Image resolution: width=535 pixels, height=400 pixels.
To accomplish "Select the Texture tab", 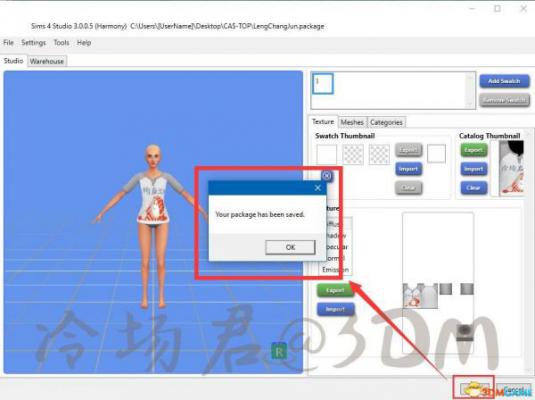I will [x=323, y=122].
